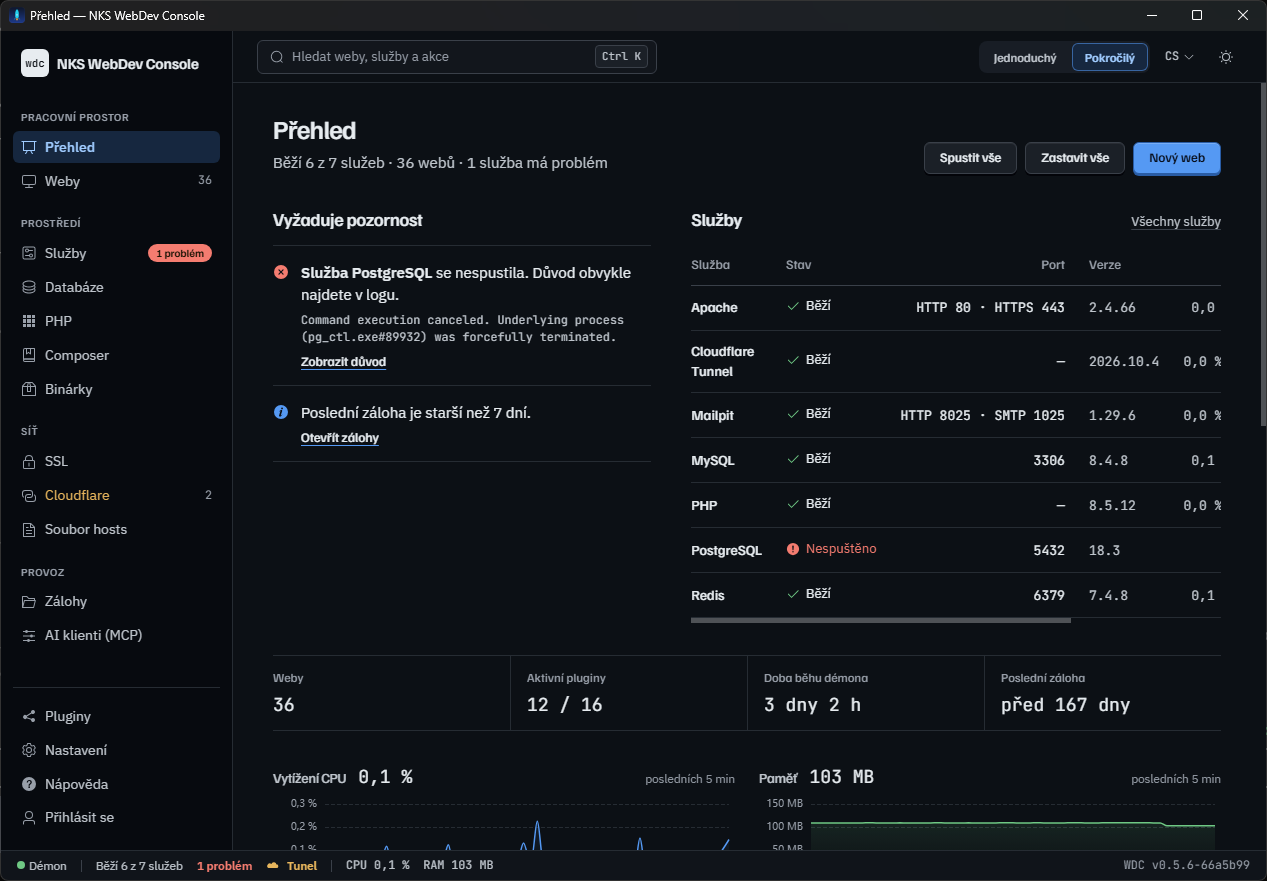
Task: Open Služby in the sidebar
Action: click(x=116, y=253)
